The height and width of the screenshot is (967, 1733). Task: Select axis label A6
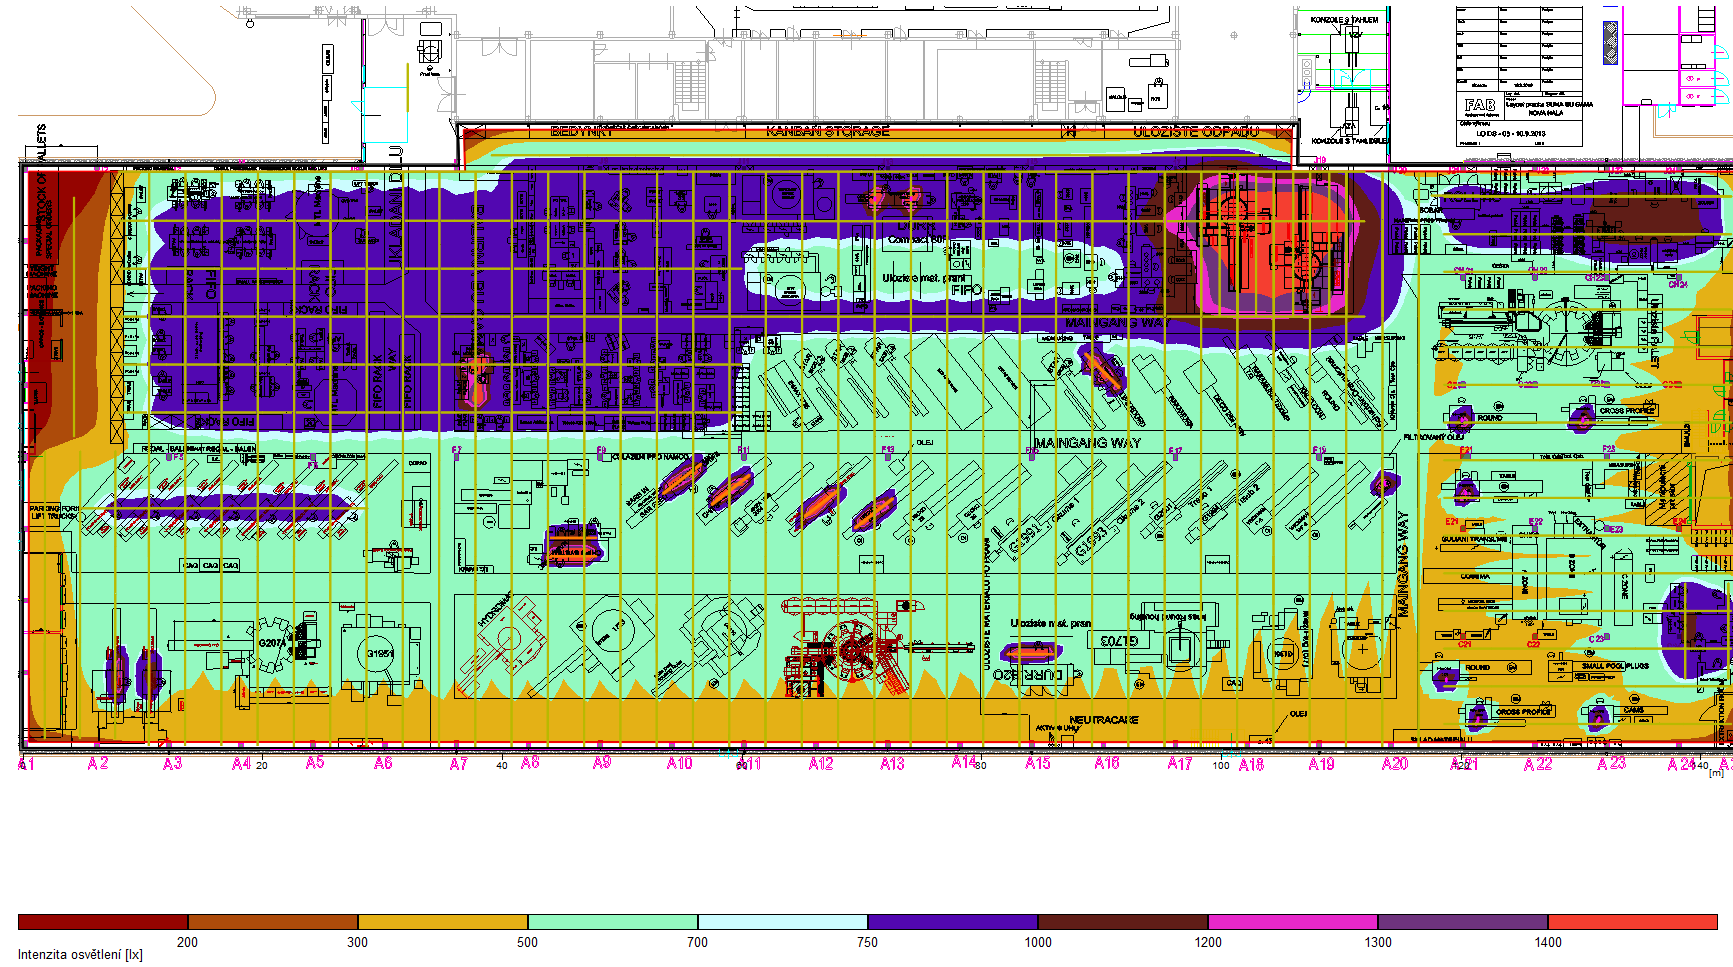(x=383, y=764)
